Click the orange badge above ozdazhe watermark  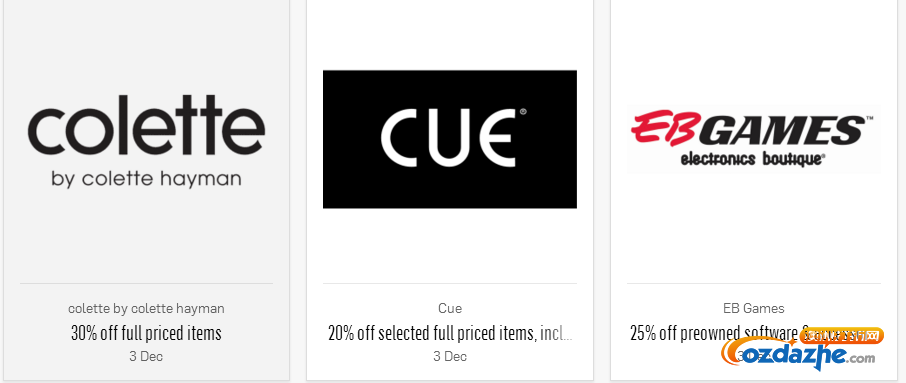click(841, 336)
